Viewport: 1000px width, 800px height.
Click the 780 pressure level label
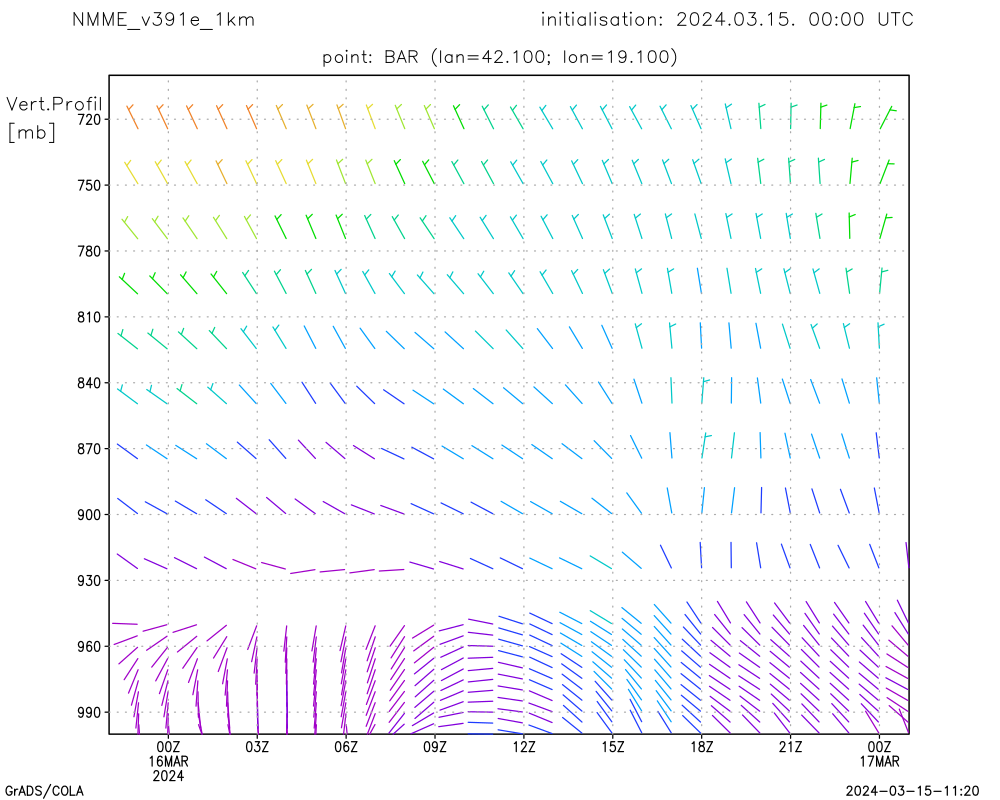[89, 251]
